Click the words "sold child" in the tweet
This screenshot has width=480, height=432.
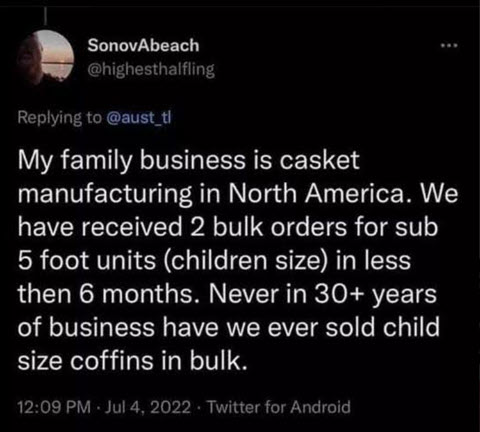382,327
